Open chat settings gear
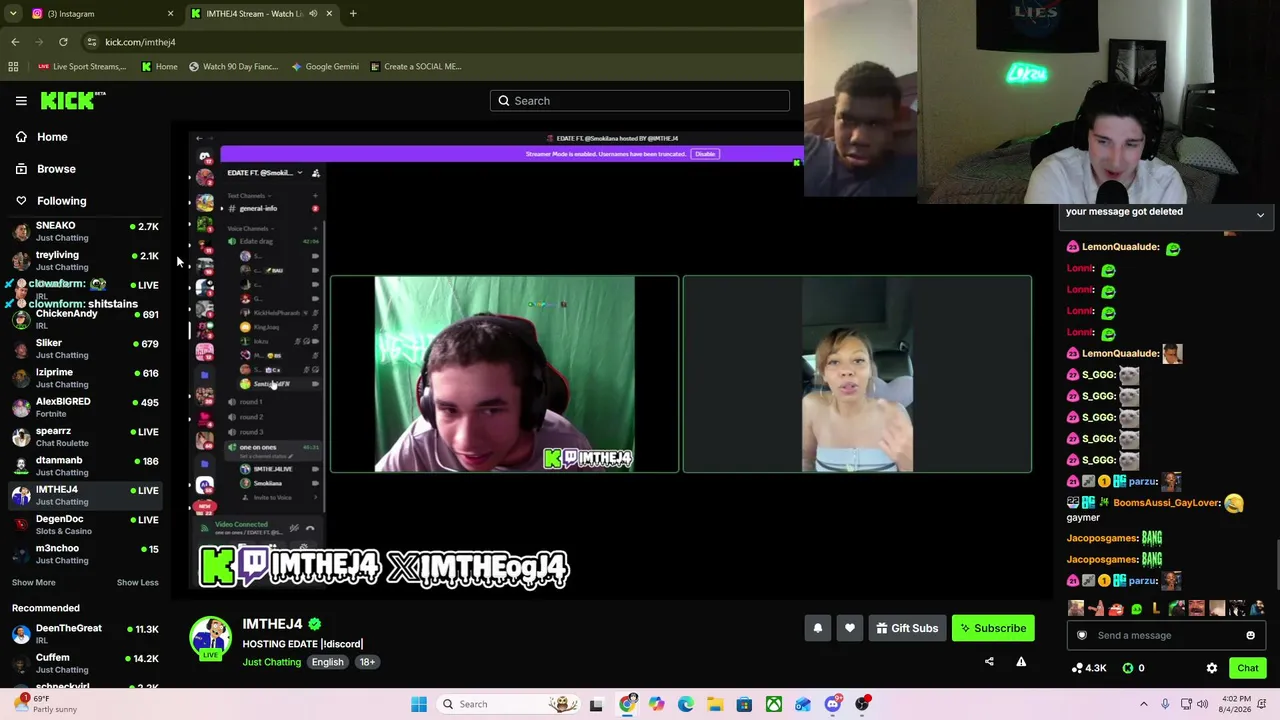 1212,668
